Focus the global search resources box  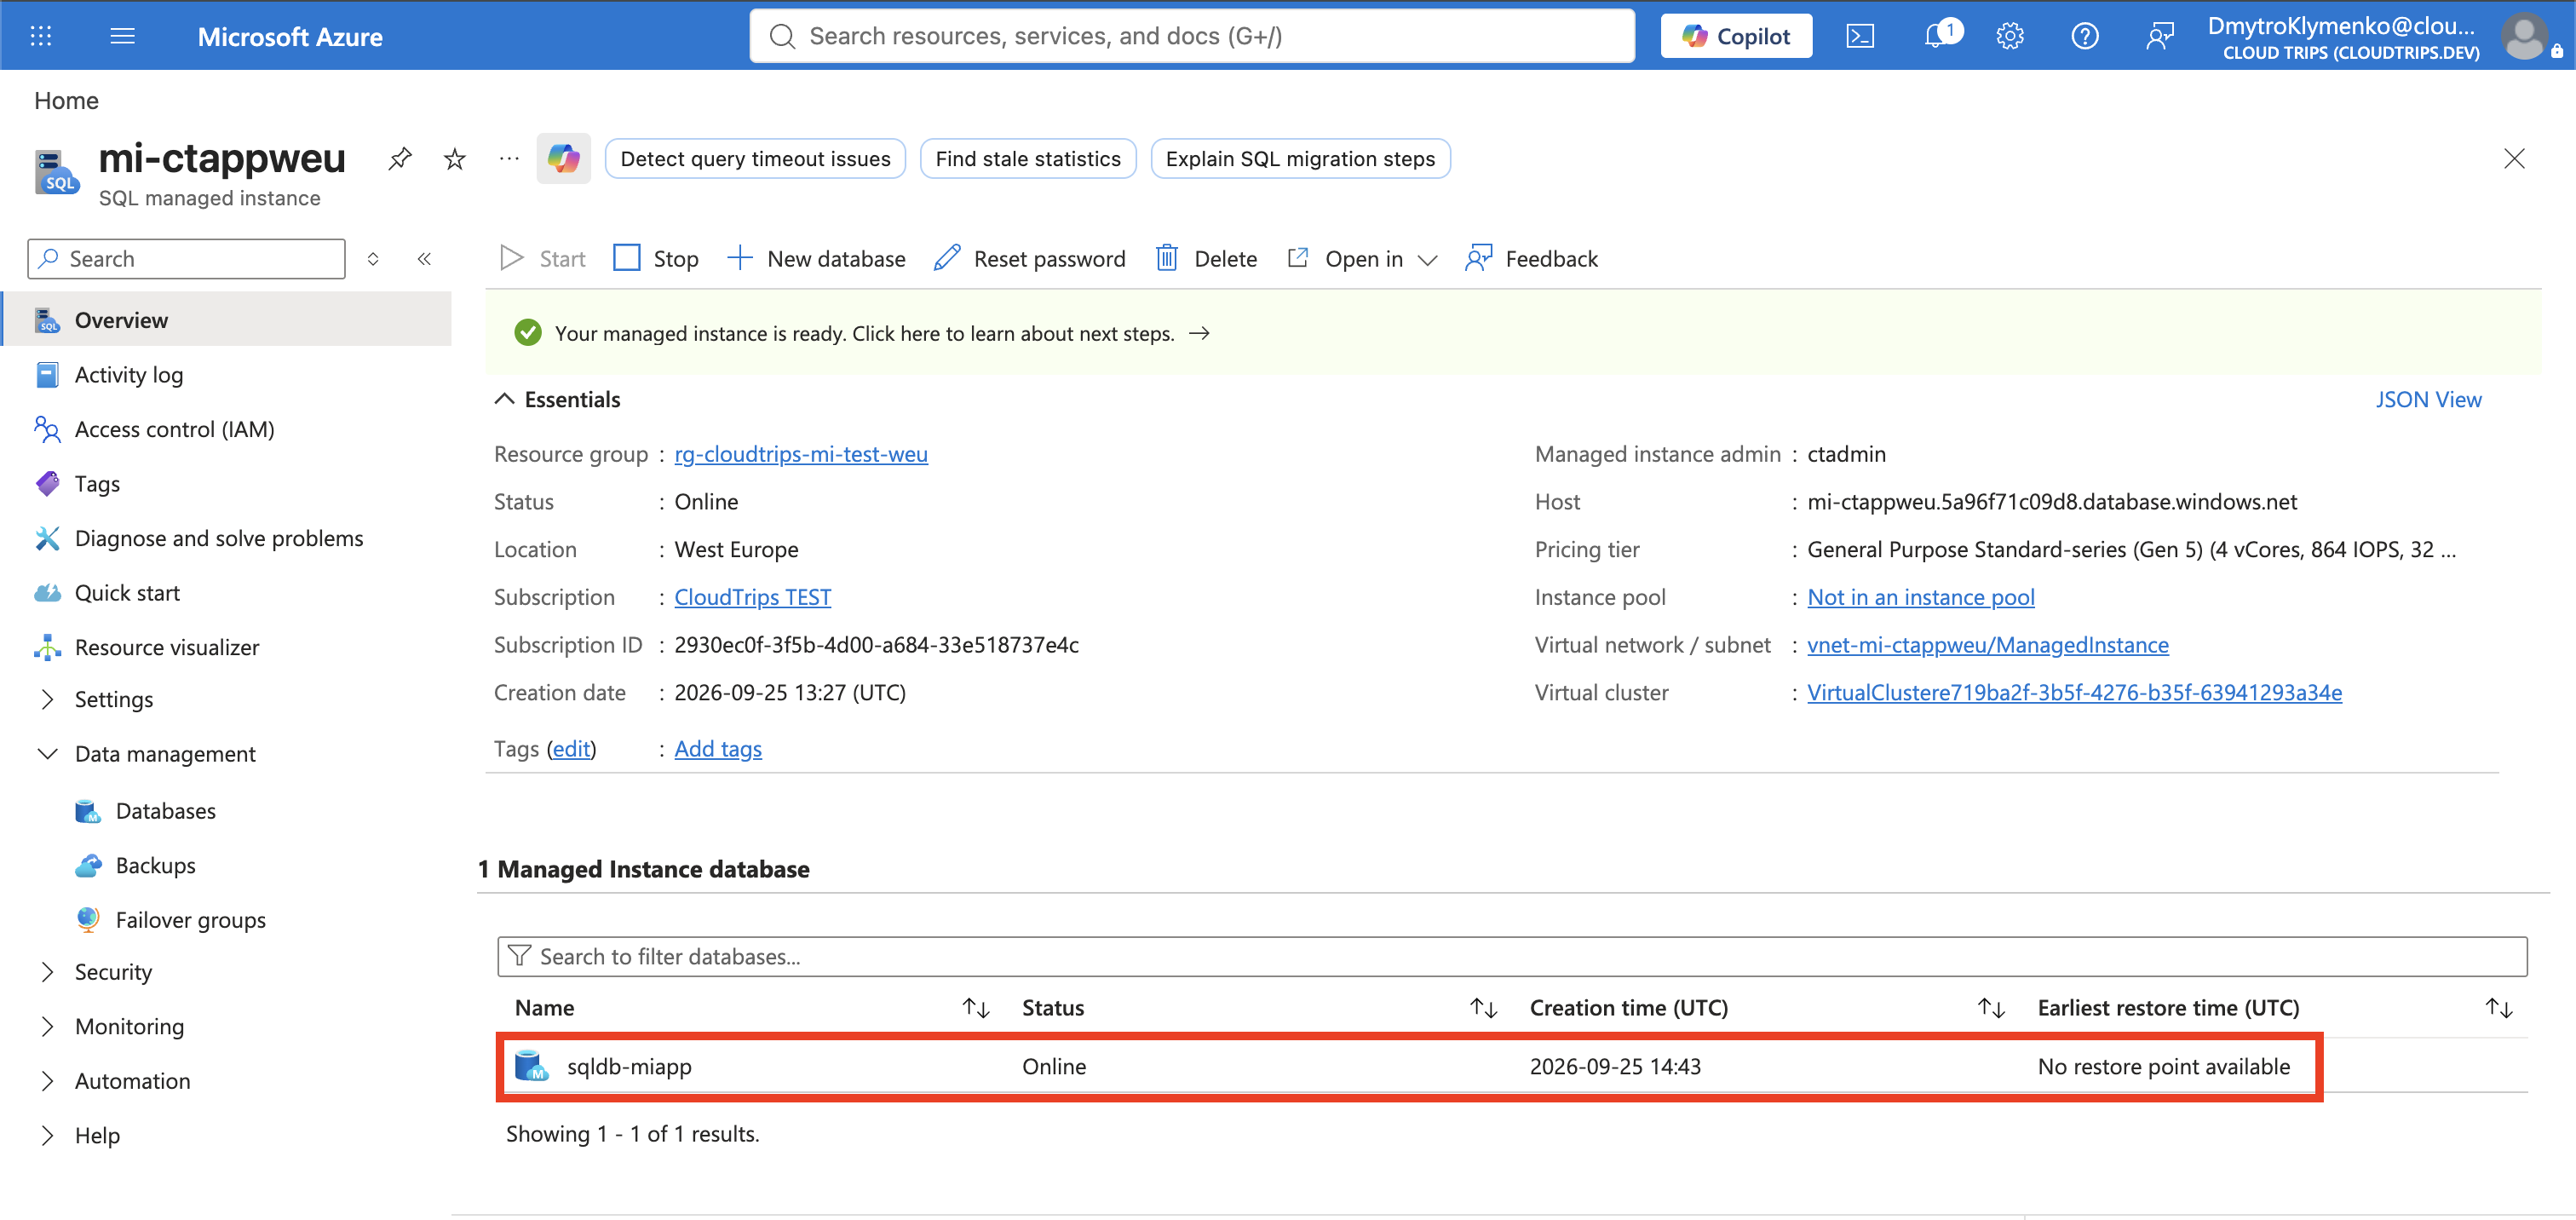1192,36
